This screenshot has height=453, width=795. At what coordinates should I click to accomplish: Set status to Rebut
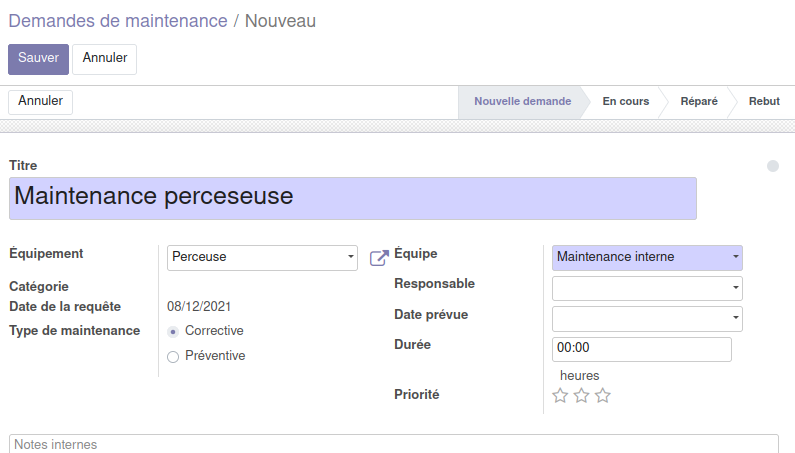coord(764,101)
